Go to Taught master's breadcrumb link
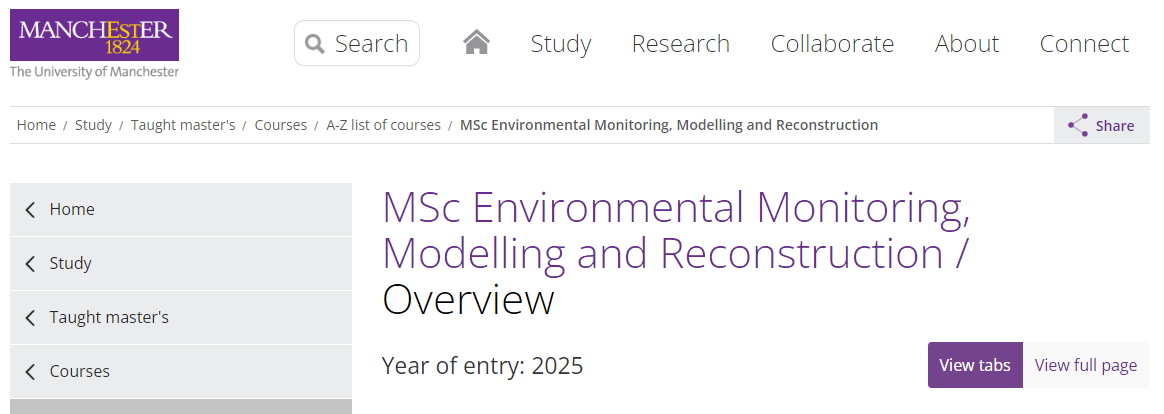1164x414 pixels. [x=183, y=125]
